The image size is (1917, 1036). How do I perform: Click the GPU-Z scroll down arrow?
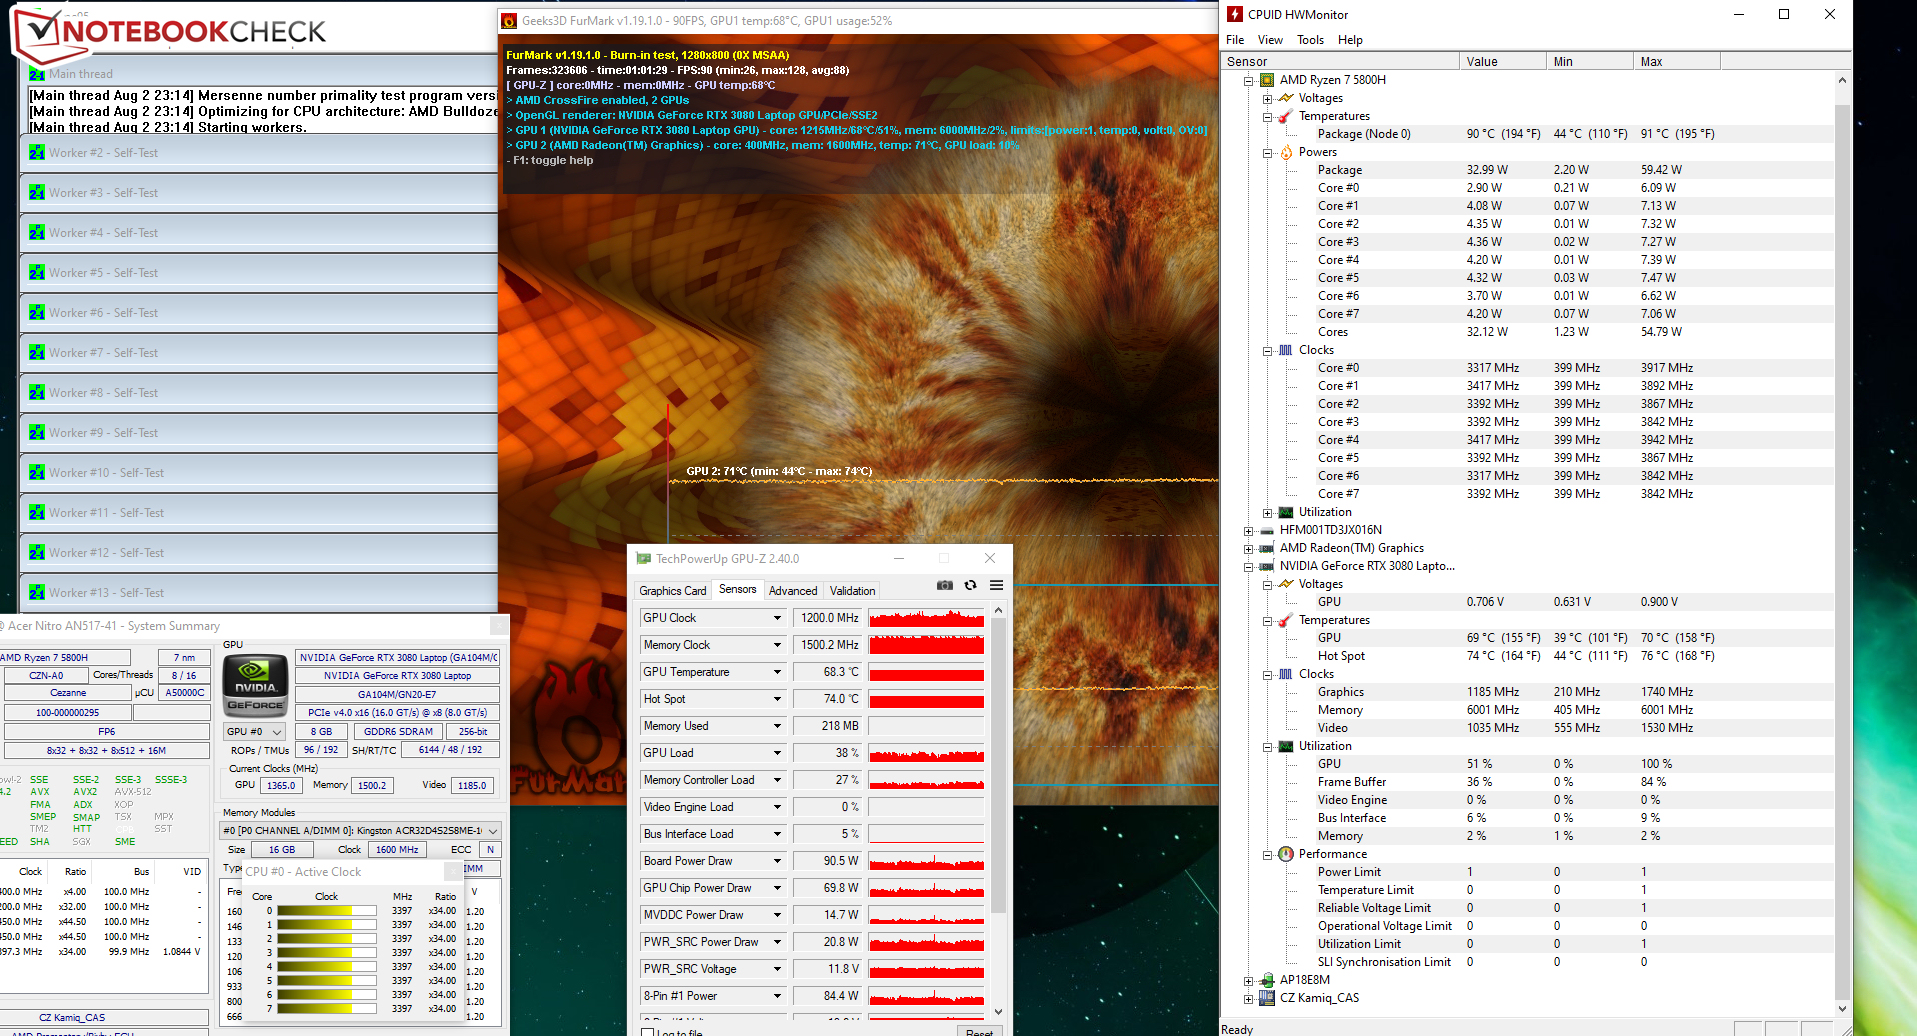pyautogui.click(x=998, y=1012)
